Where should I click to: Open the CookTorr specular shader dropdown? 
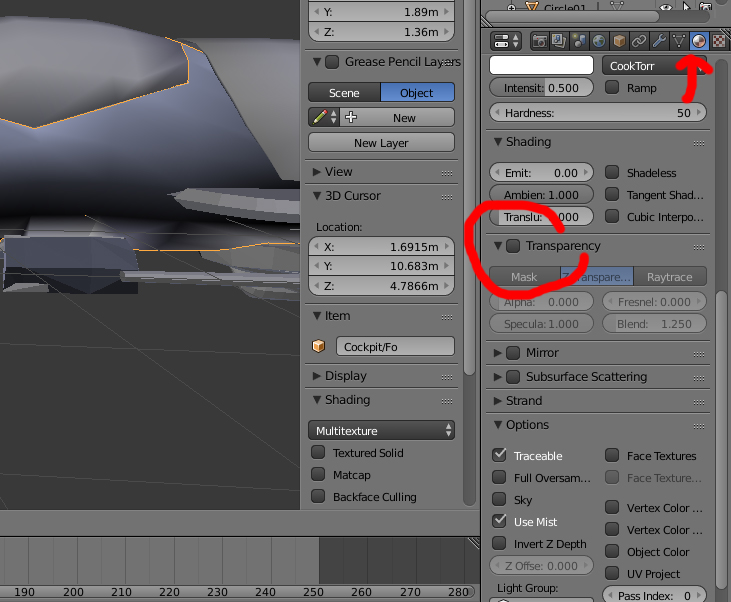pos(654,66)
